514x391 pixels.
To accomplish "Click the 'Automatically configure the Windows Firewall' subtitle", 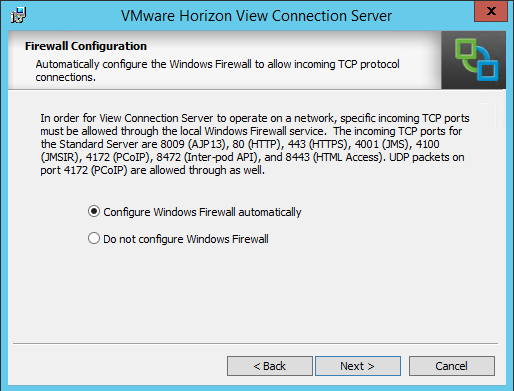I will [144, 64].
